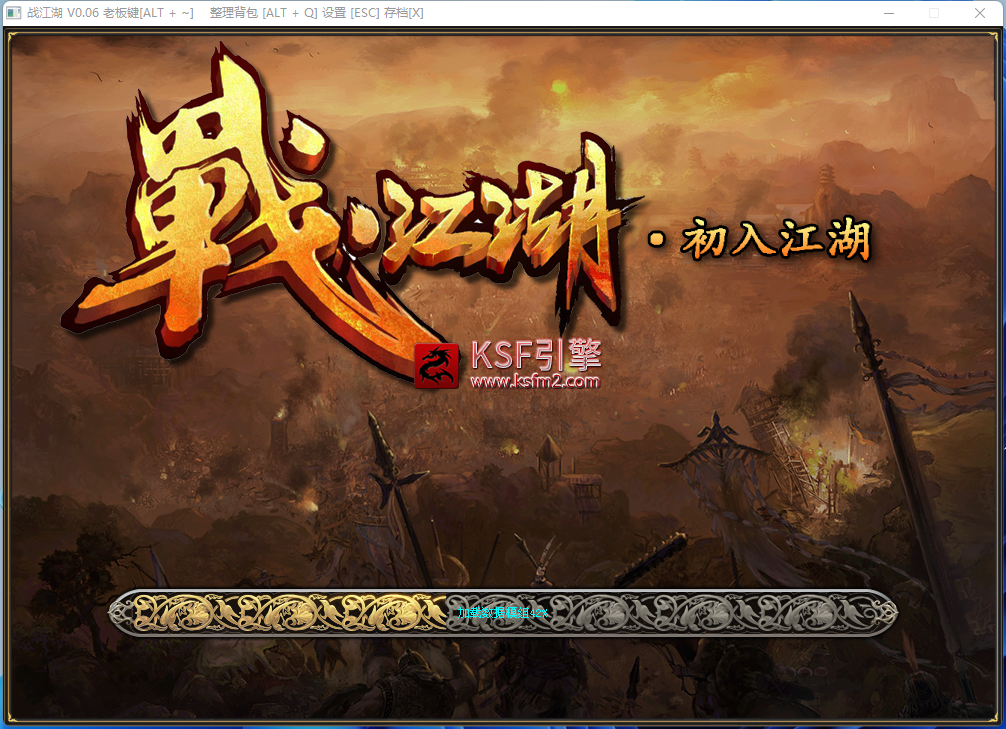Click the game's title bar app icon
The image size is (1006, 729).
pos(13,13)
